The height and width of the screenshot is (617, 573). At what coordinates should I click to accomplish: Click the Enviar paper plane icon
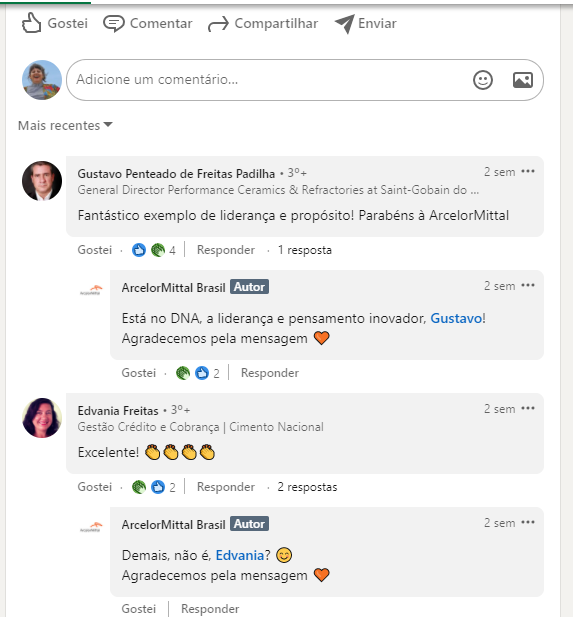click(x=345, y=24)
